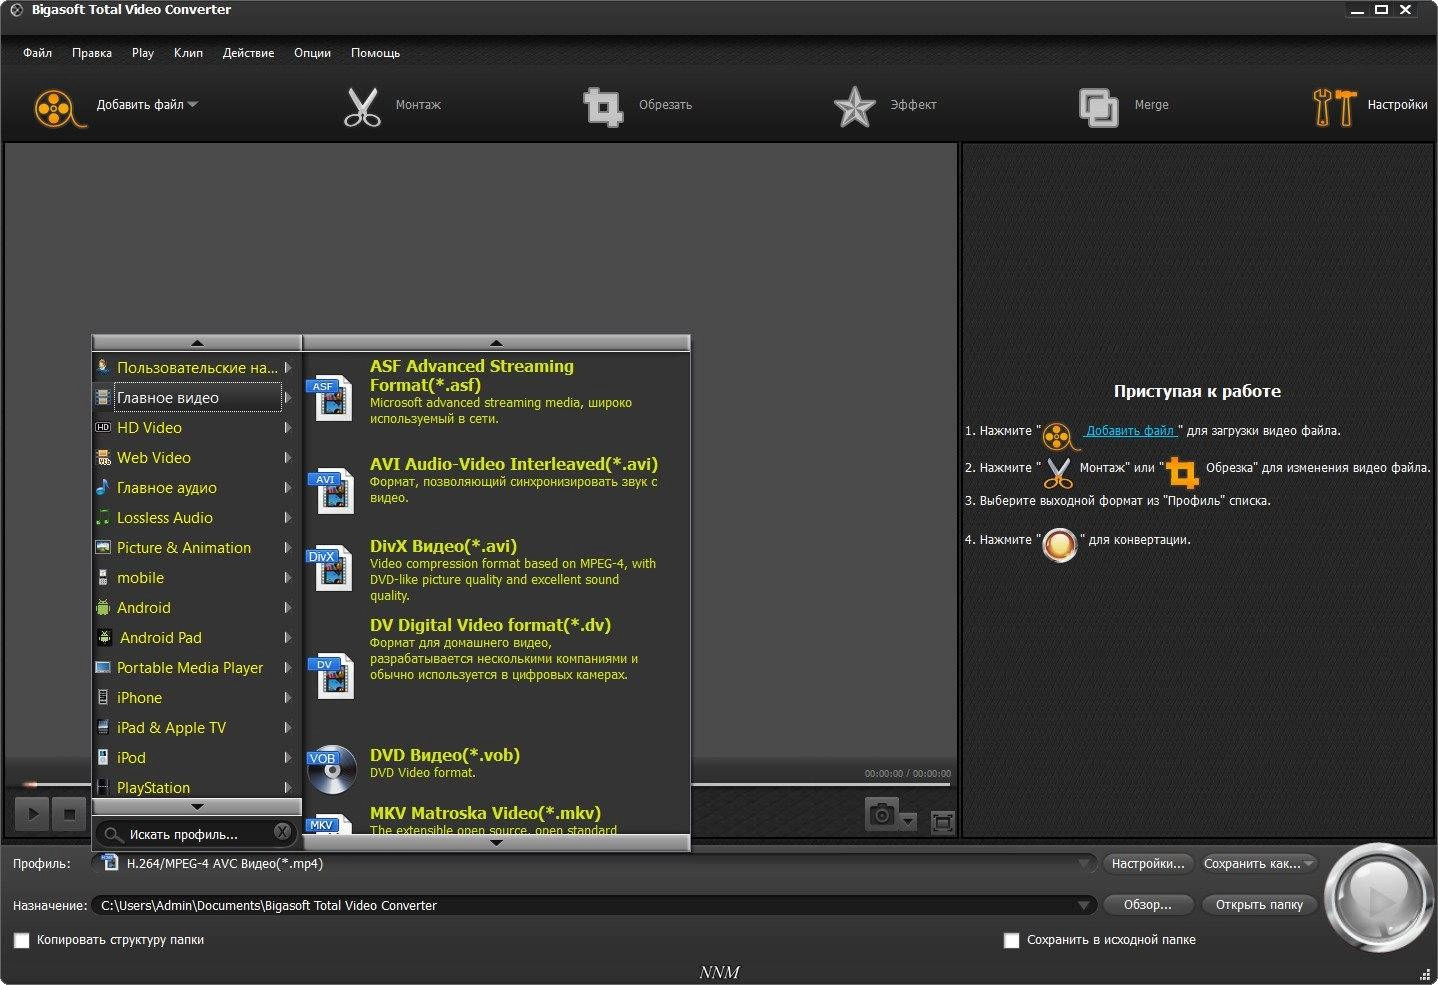Click the Web Video category icon
Screen dimensions: 1438x985
tap(103, 458)
